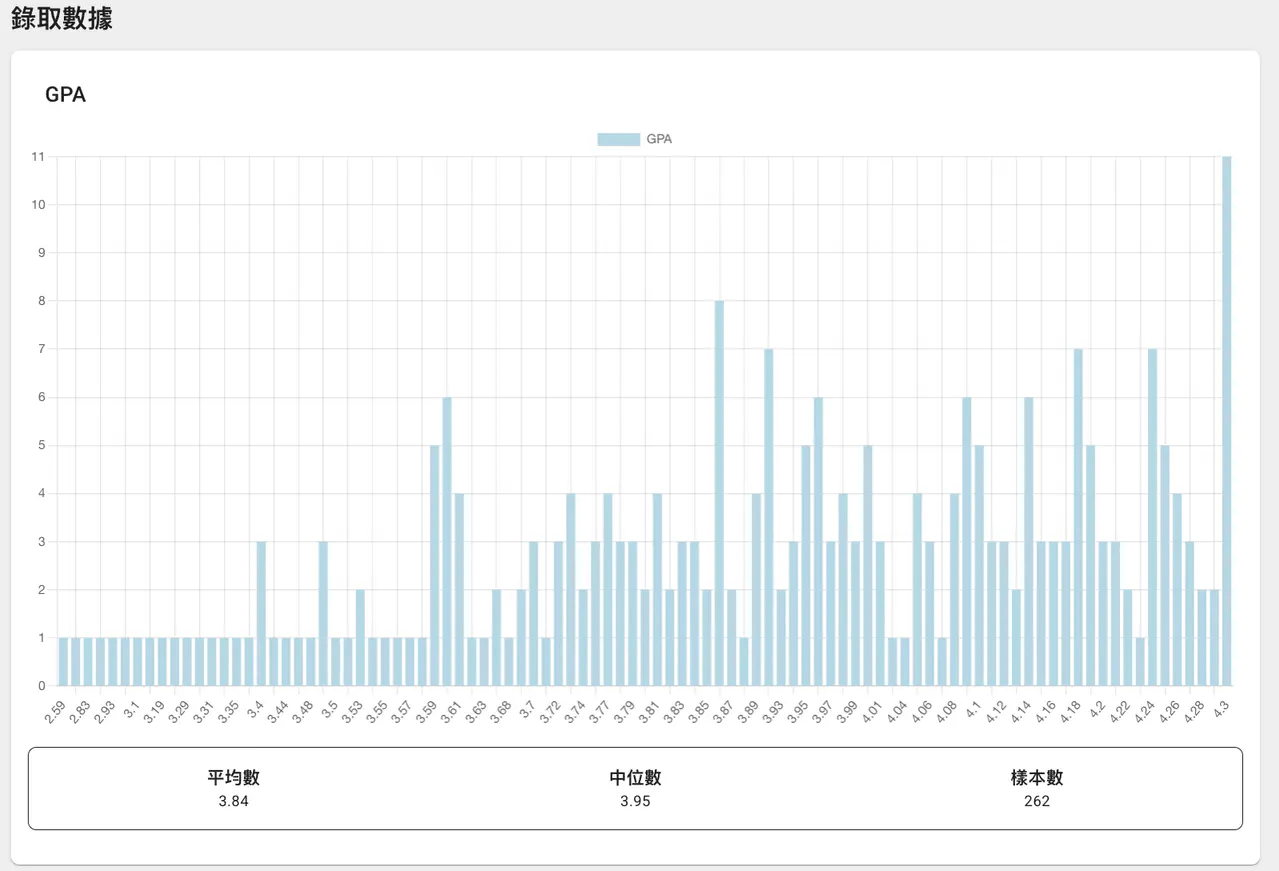The height and width of the screenshot is (871, 1279).
Task: Click the y-axis label 11
Action: pos(38,157)
